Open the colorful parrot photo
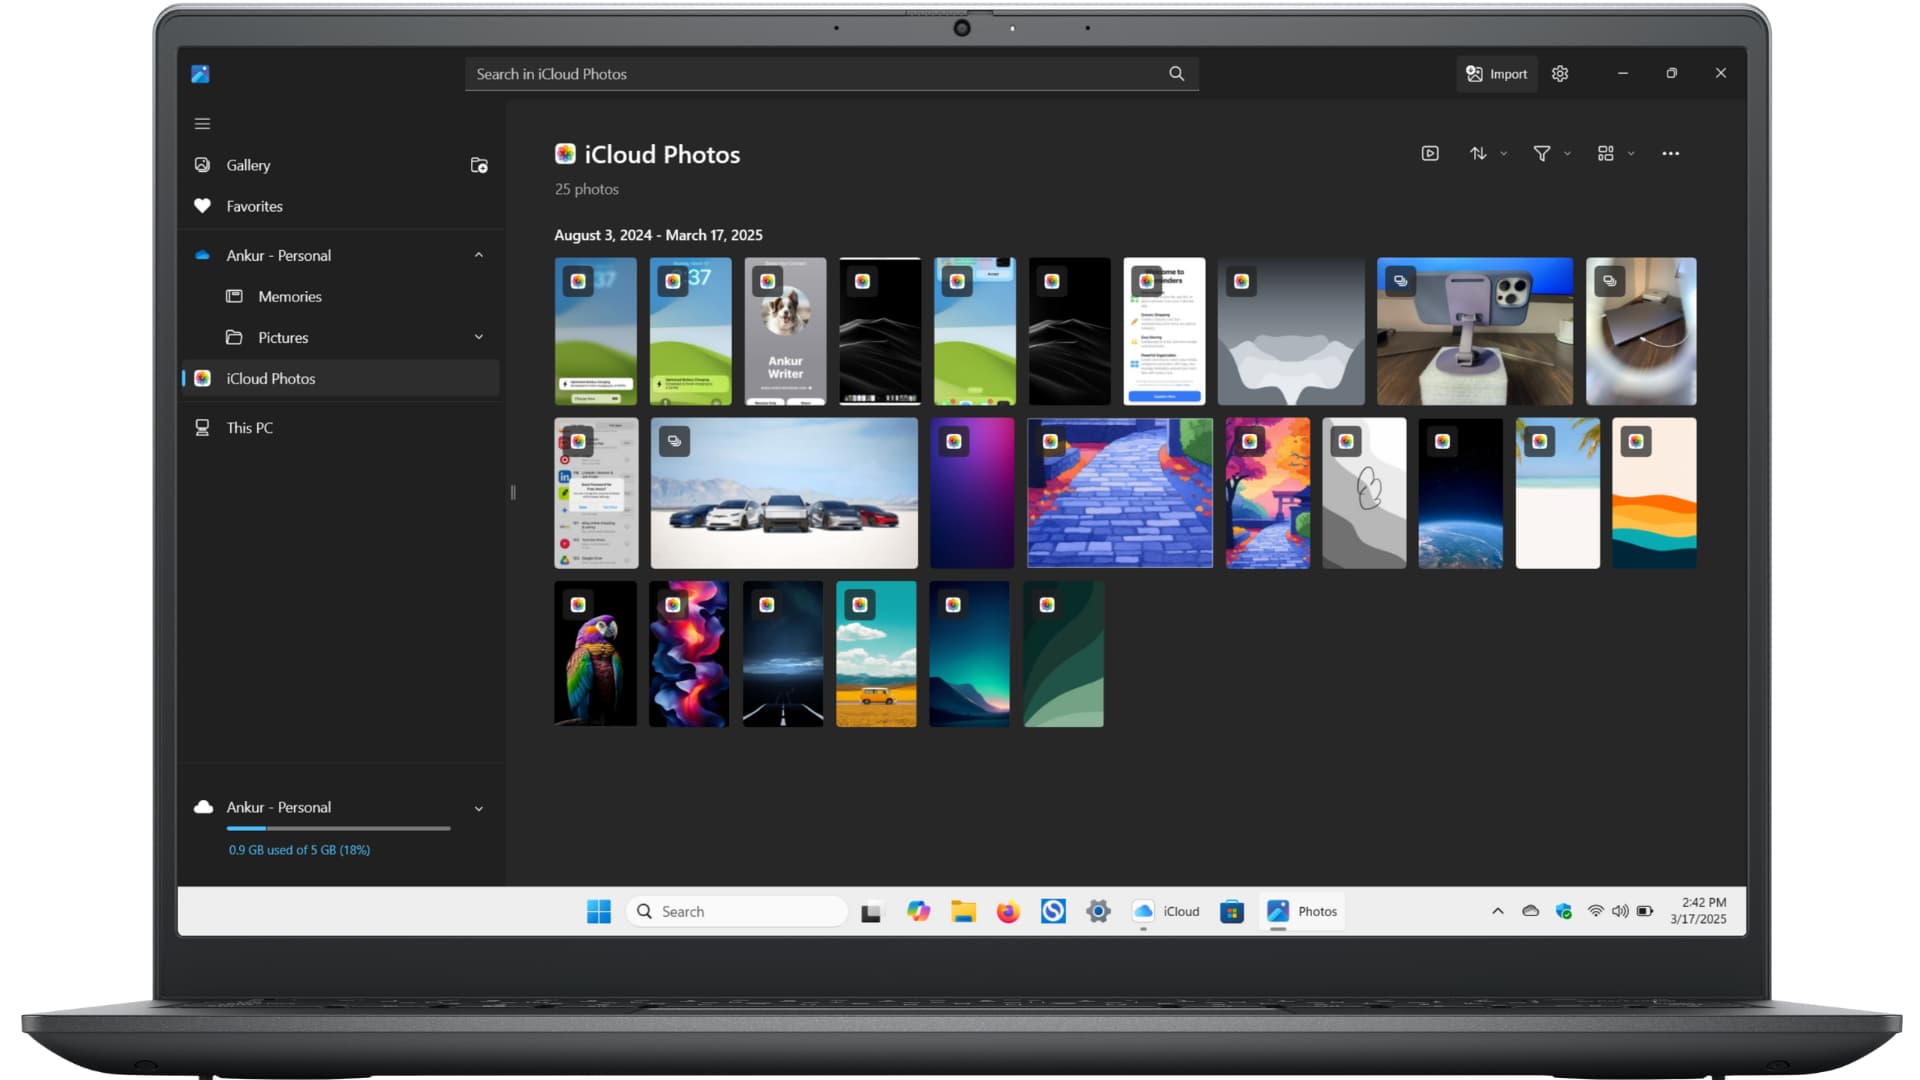1920x1080 pixels. (595, 654)
